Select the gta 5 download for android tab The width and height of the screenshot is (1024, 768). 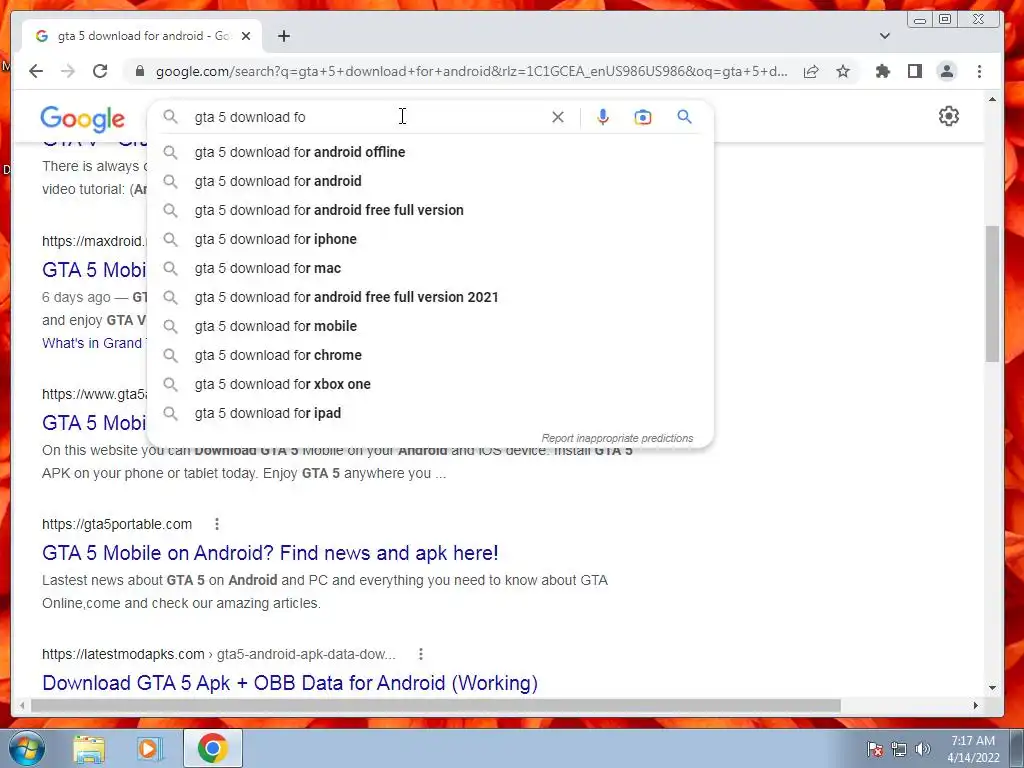pos(142,36)
